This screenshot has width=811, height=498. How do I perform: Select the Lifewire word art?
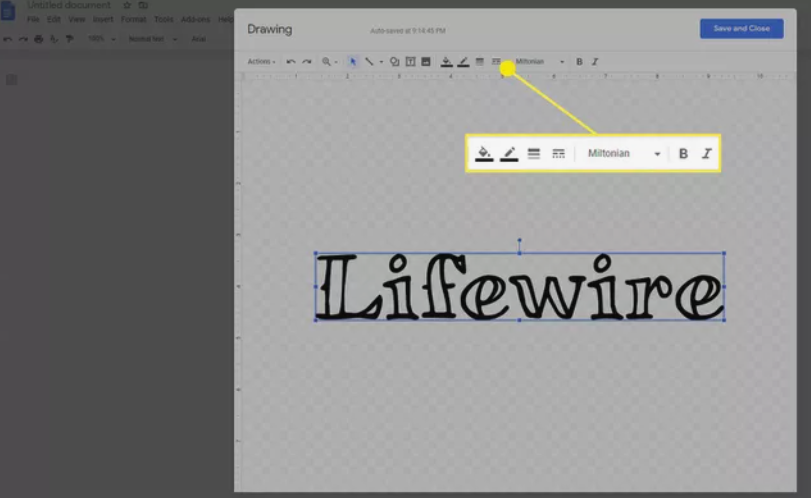tap(519, 286)
